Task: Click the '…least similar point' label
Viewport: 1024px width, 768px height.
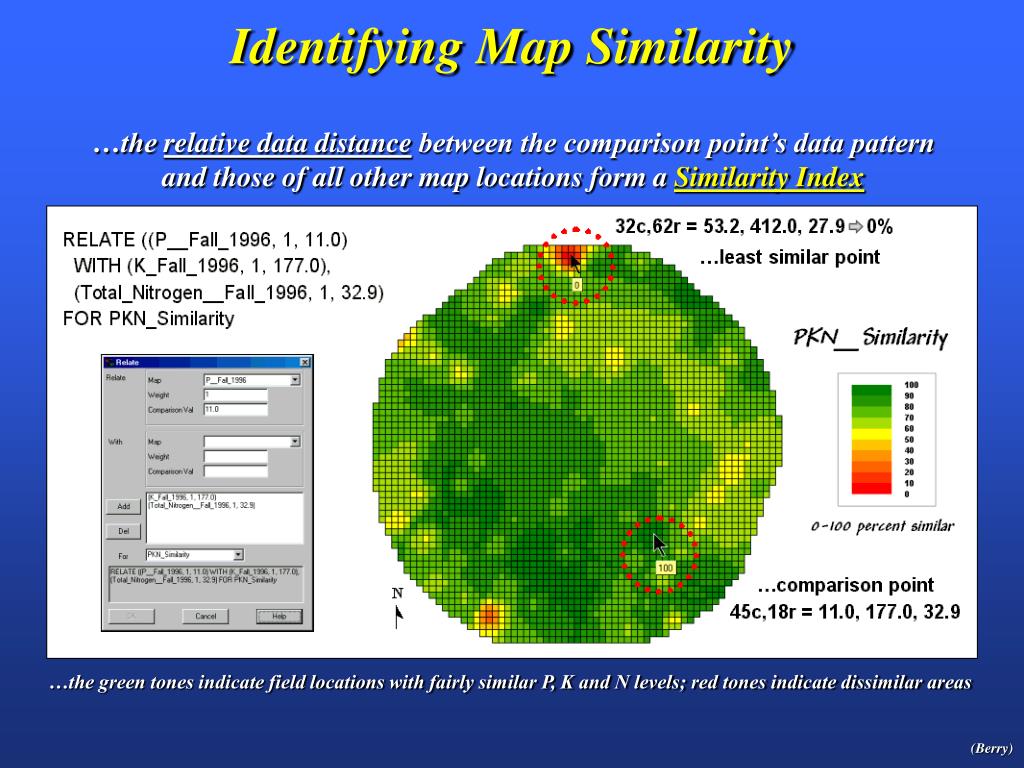Action: pyautogui.click(x=790, y=257)
